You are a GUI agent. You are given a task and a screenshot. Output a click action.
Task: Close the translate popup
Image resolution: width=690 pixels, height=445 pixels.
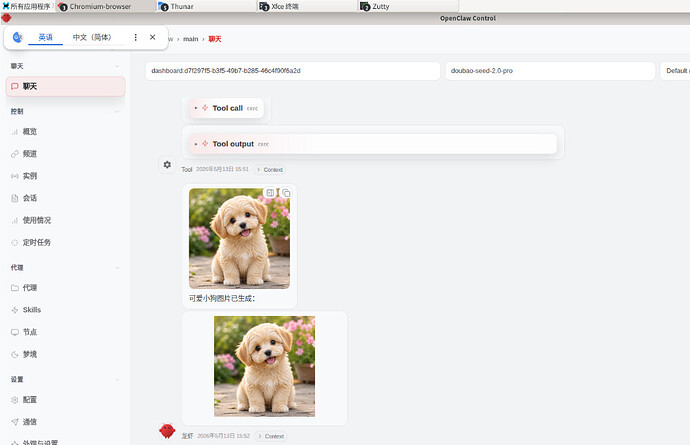[x=152, y=37]
